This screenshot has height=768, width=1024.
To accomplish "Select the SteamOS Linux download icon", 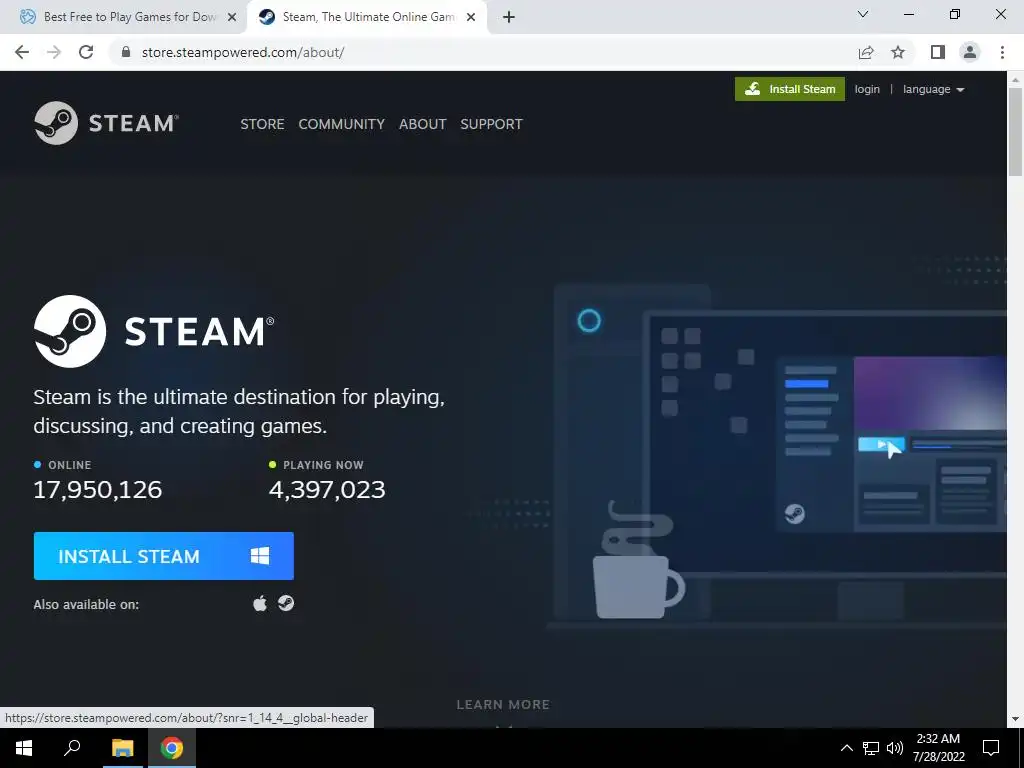I will coord(286,603).
